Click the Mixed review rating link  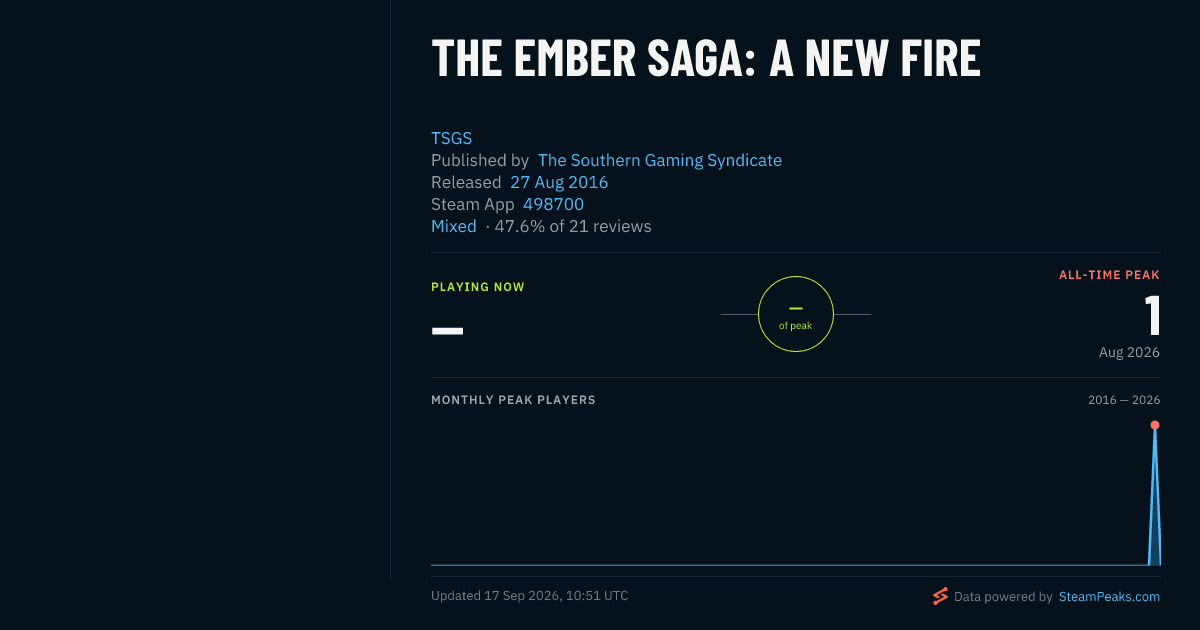coord(454,226)
